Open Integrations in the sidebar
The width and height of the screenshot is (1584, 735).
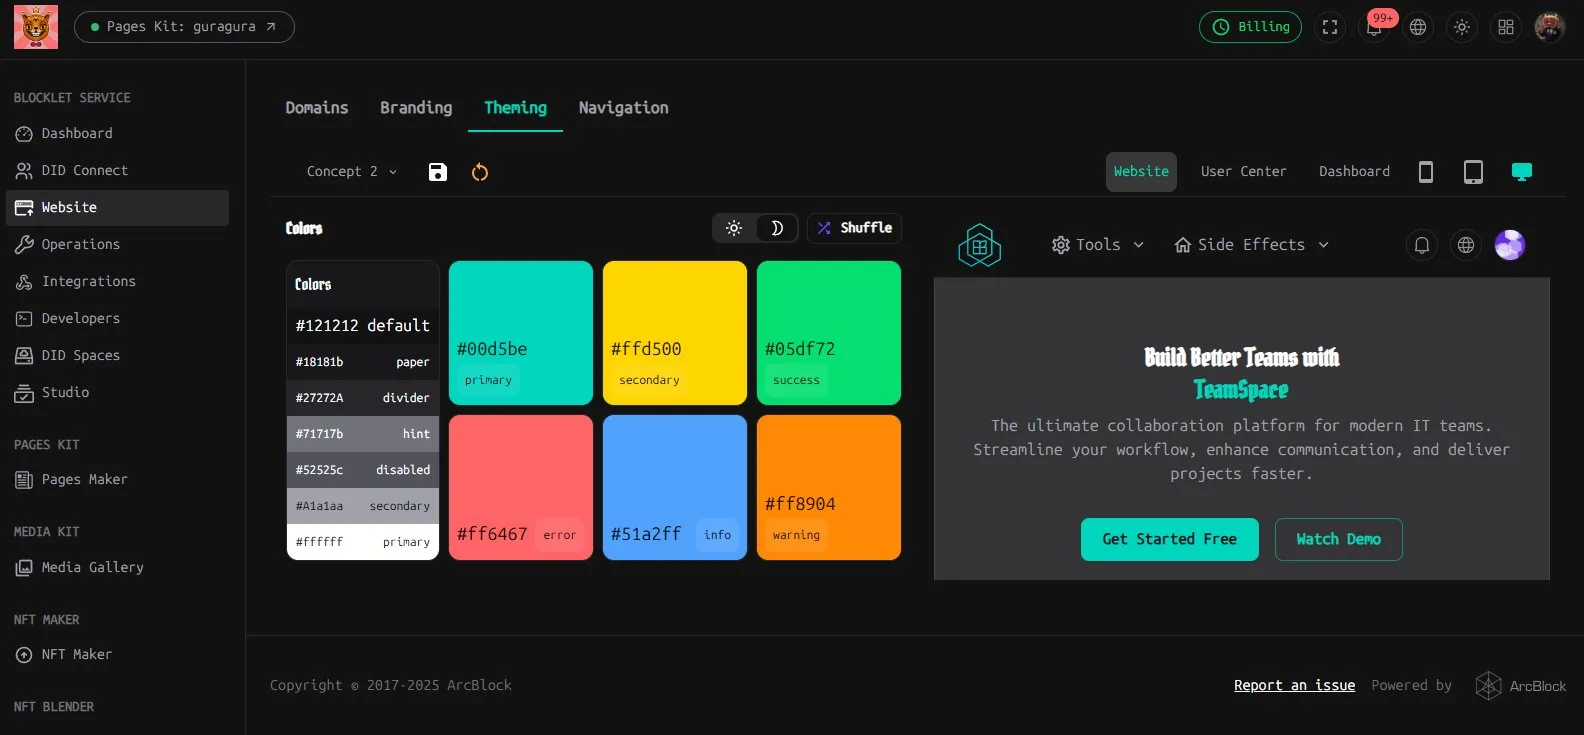pos(117,282)
